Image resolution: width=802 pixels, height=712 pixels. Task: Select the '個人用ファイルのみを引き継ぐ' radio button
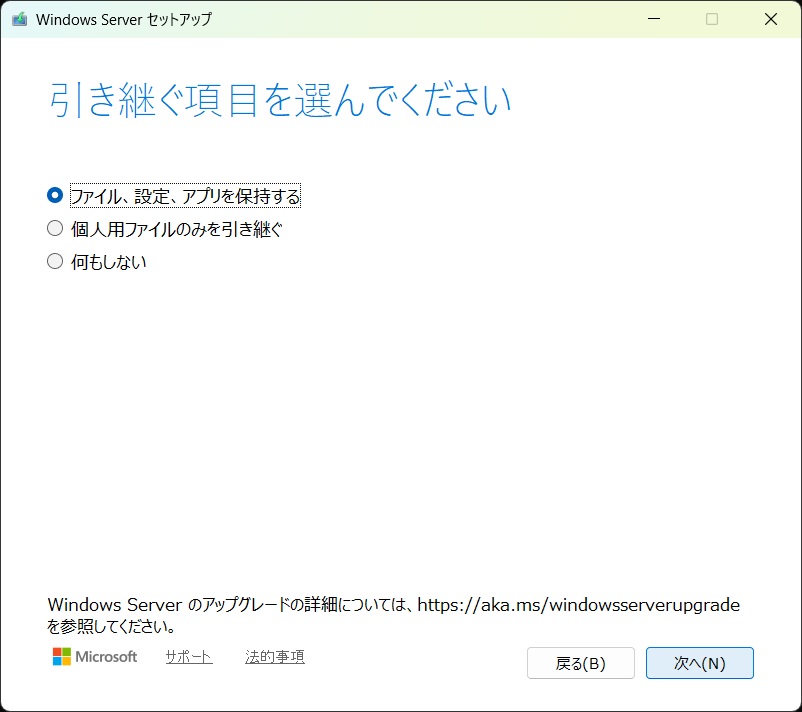(x=55, y=229)
